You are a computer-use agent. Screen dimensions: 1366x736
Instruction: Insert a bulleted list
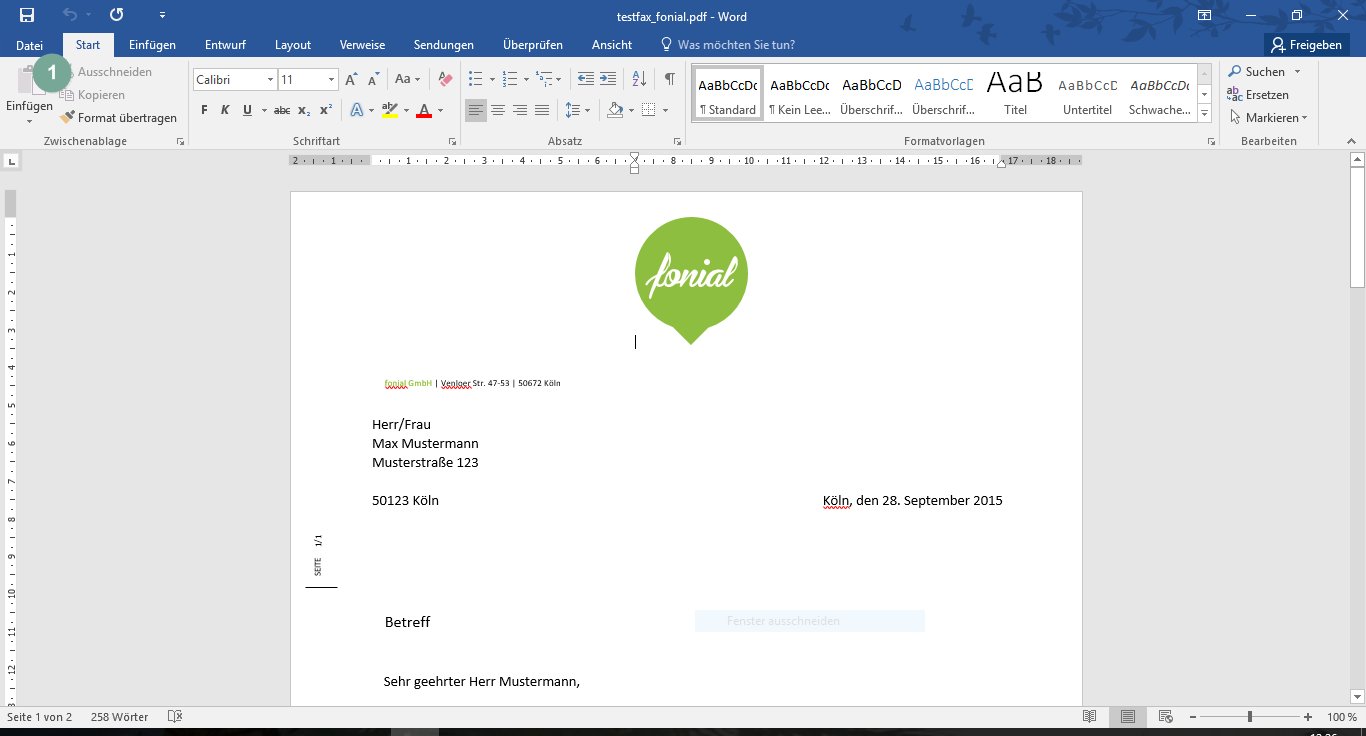[x=475, y=79]
